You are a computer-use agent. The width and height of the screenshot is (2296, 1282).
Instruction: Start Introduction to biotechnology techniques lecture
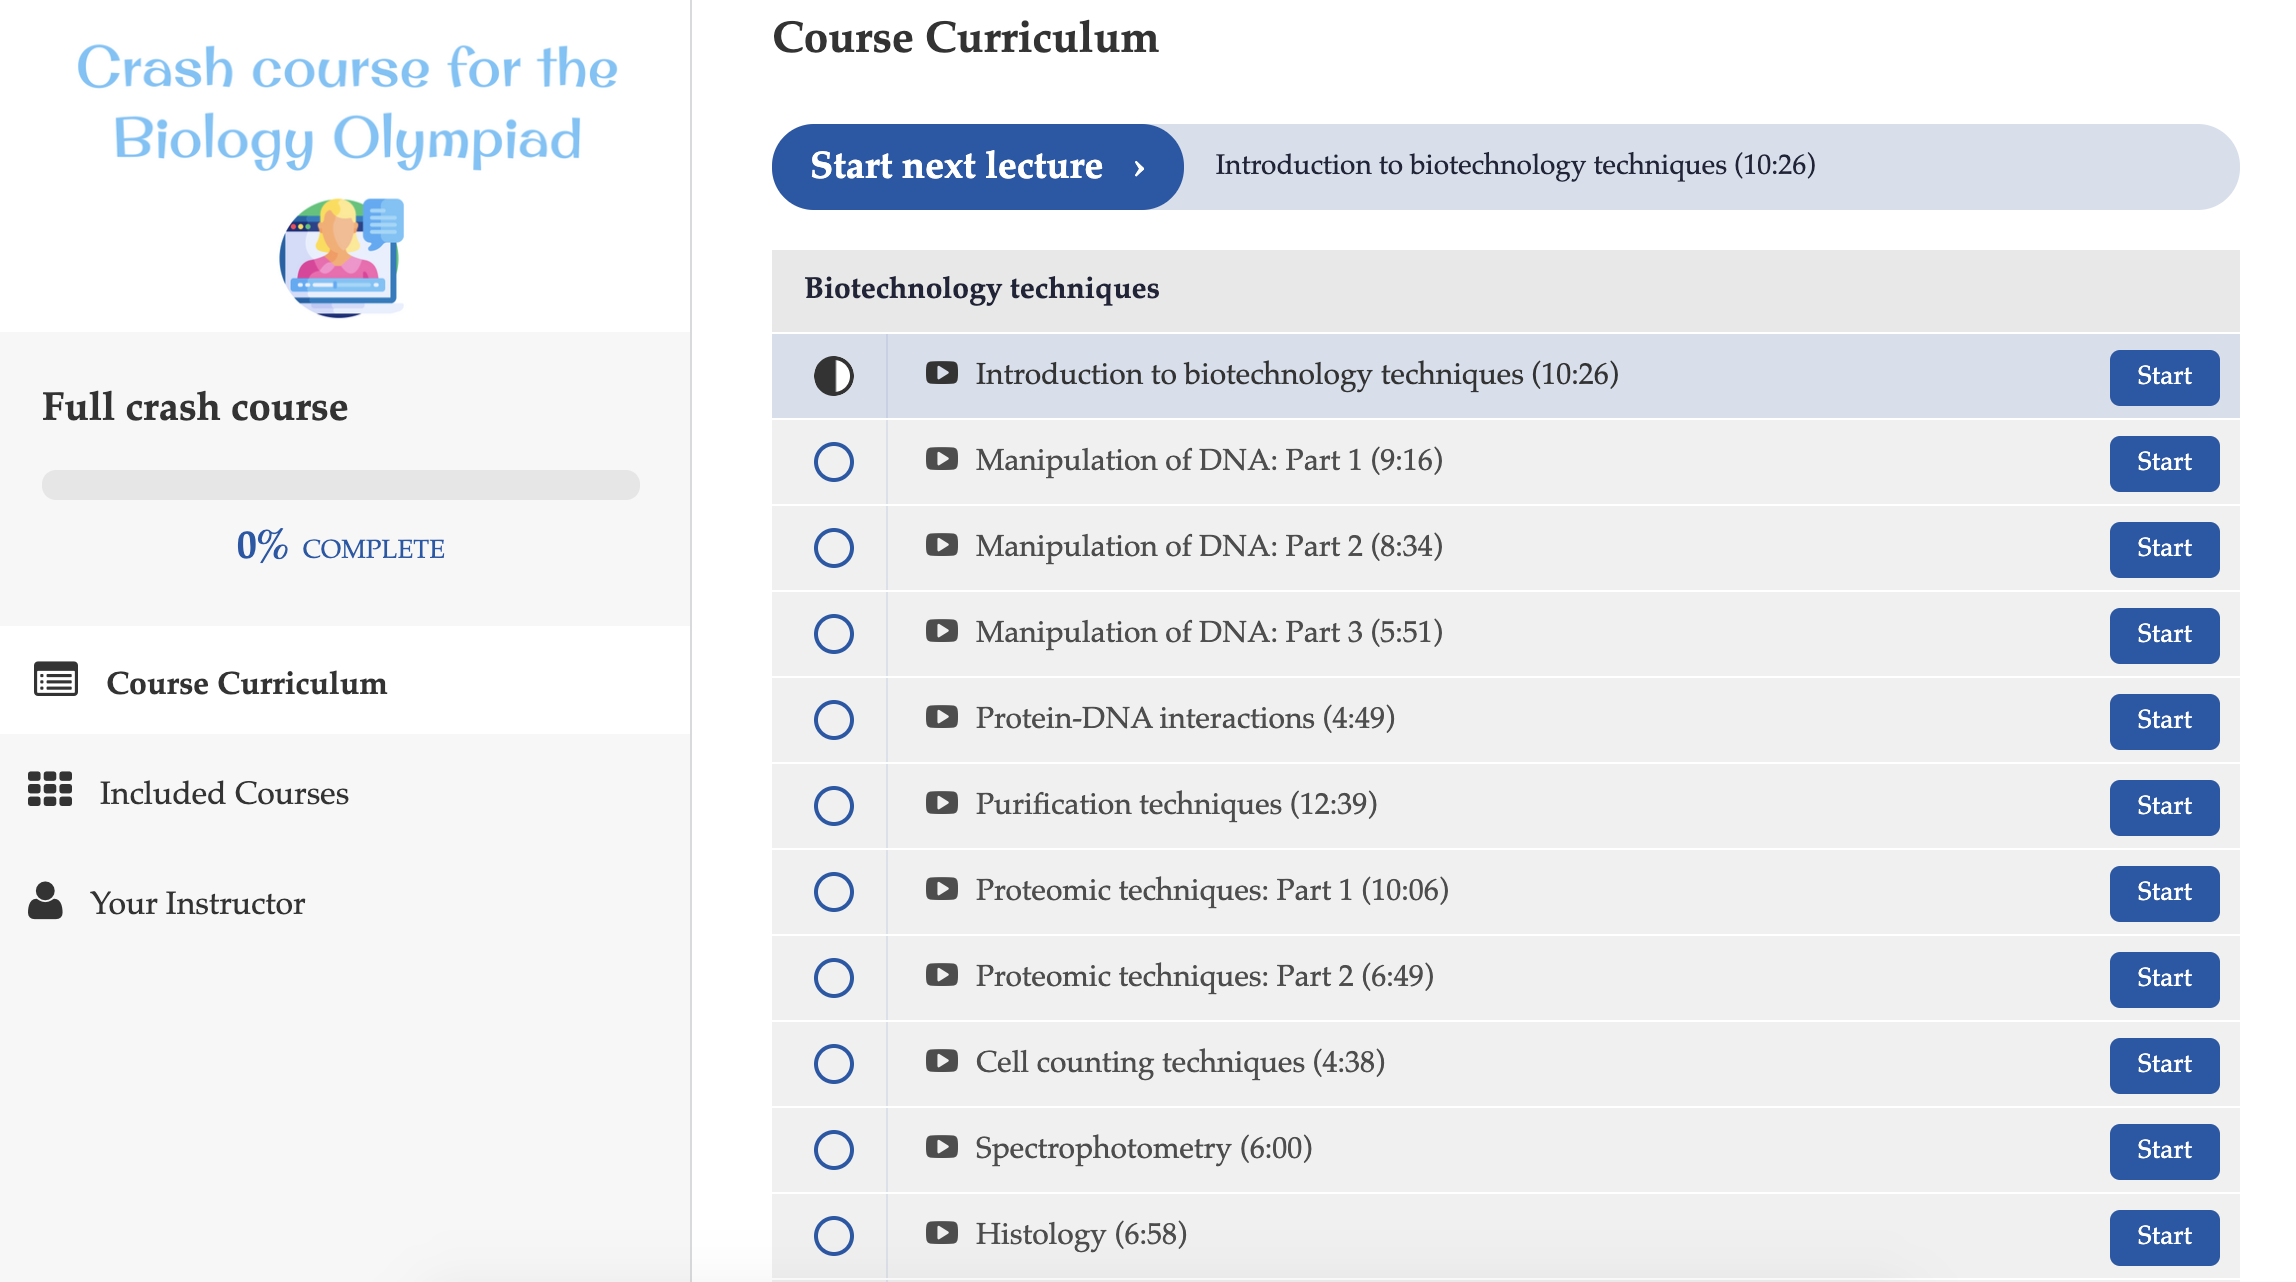pos(2164,377)
